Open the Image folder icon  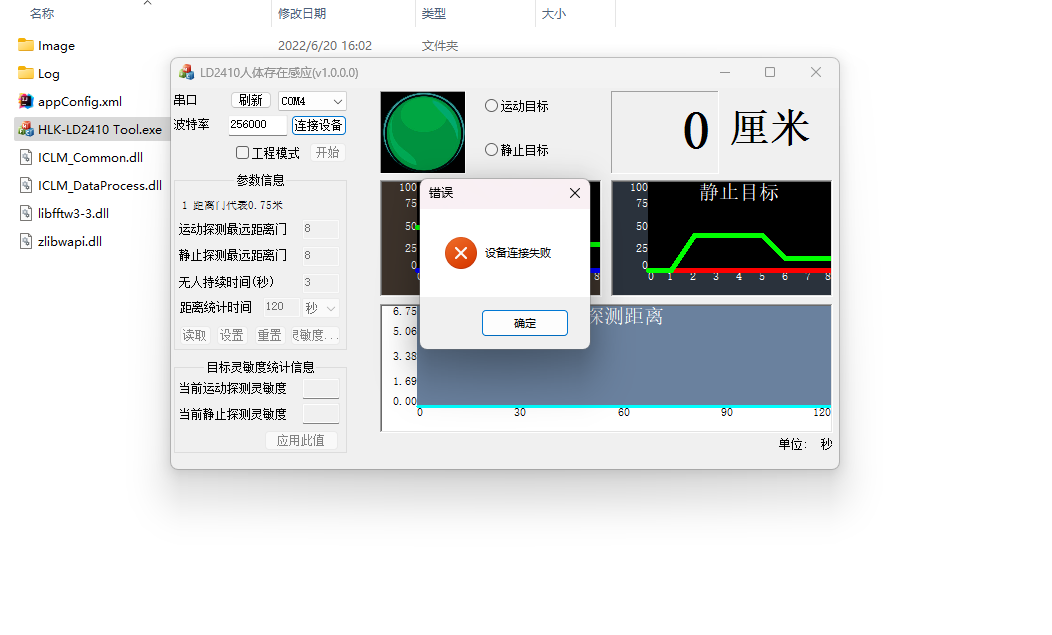point(25,45)
